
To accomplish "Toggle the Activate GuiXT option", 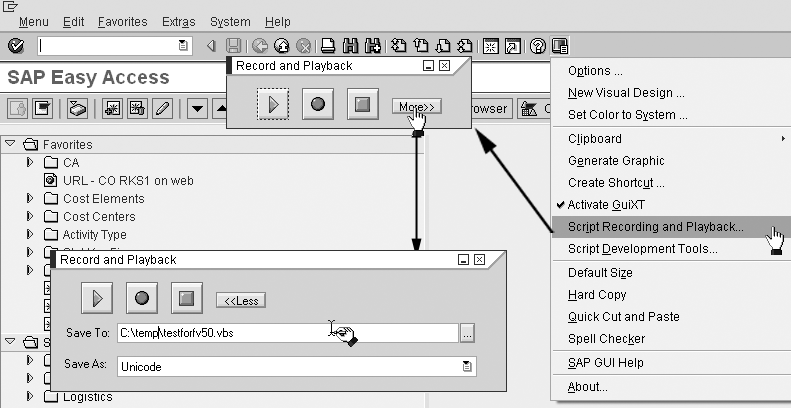I will pos(671,205).
